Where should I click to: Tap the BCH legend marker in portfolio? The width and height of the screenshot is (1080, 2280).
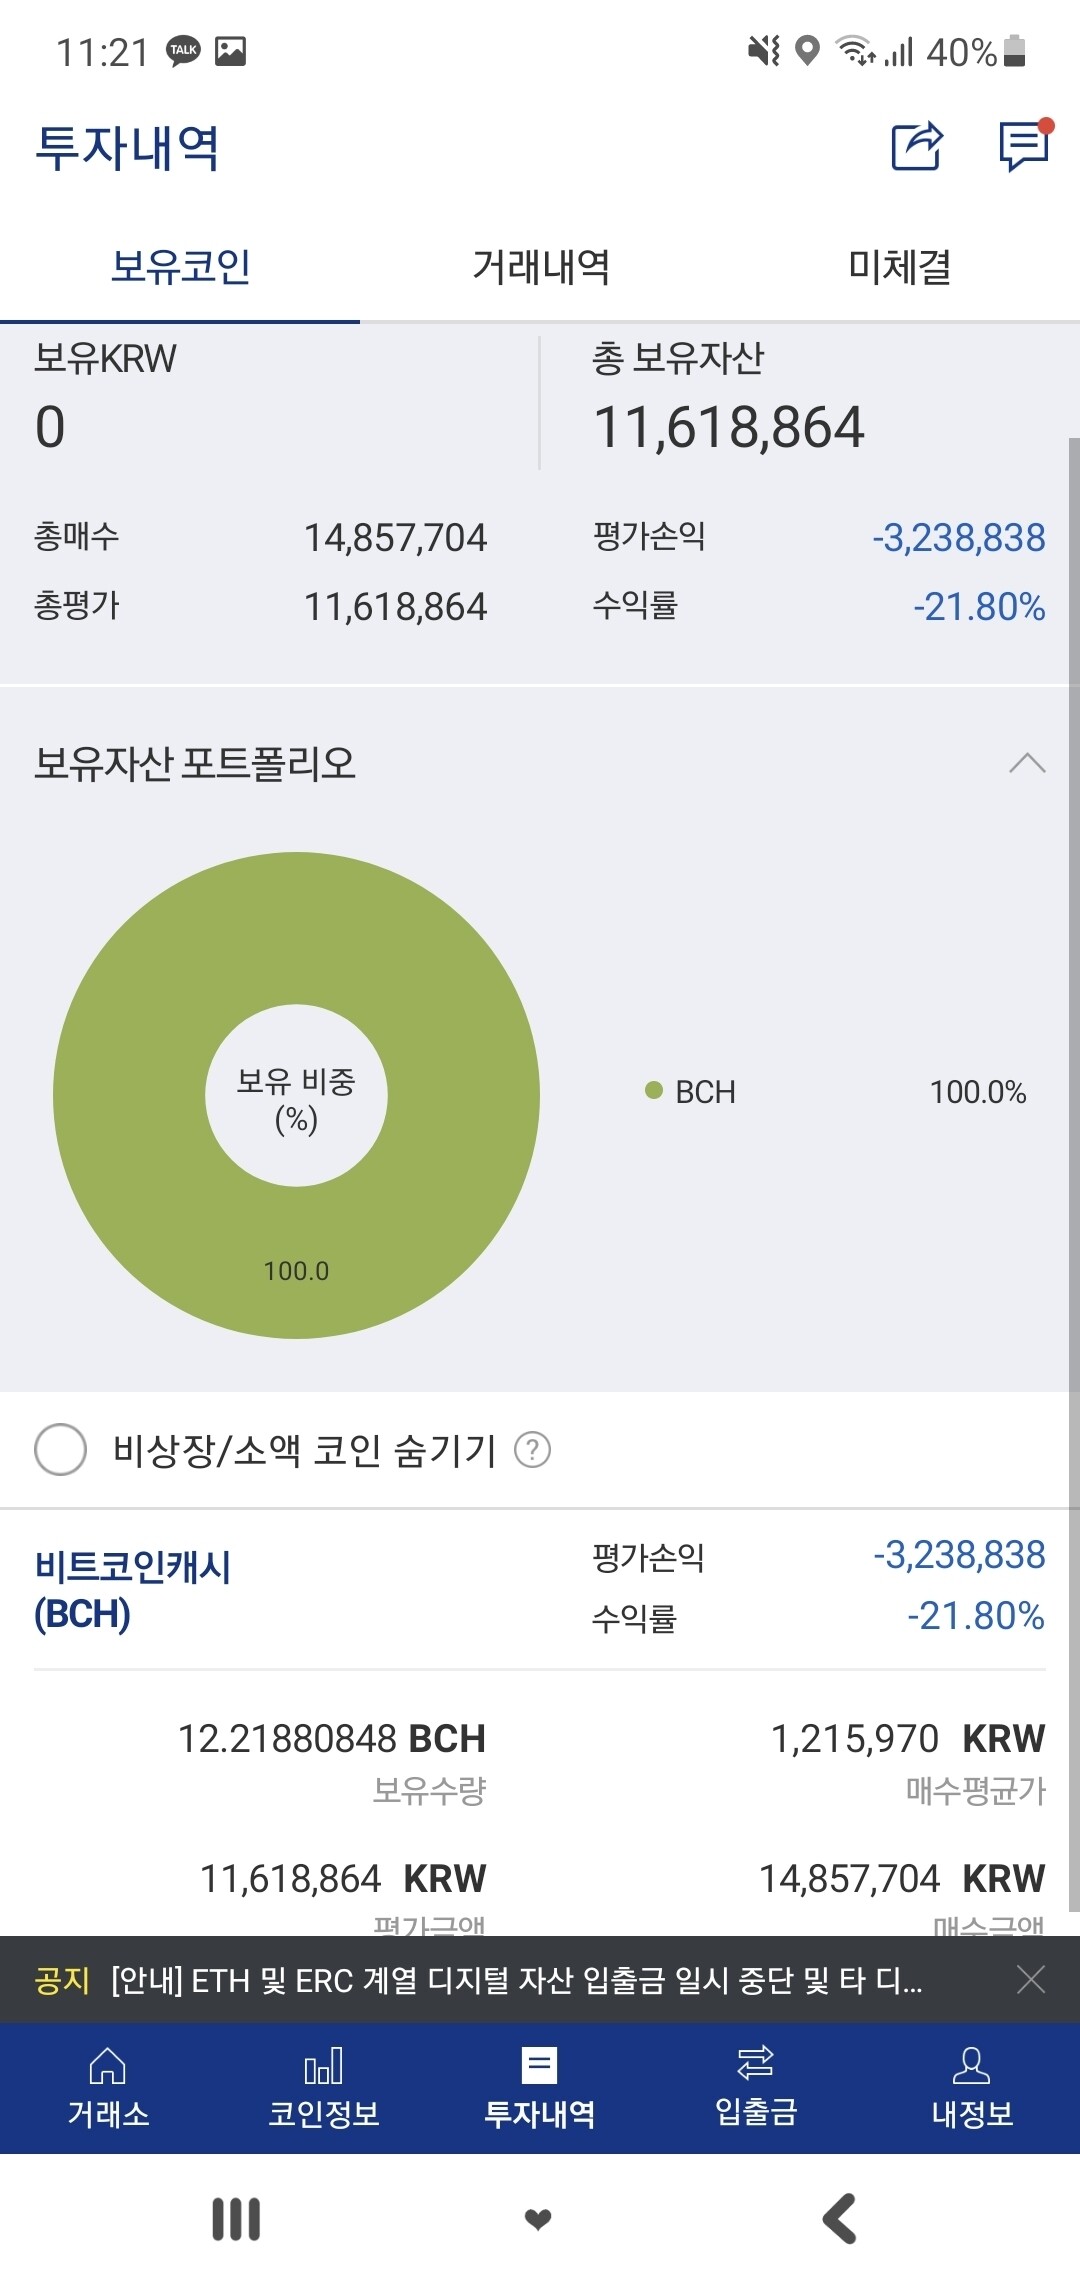[655, 1092]
